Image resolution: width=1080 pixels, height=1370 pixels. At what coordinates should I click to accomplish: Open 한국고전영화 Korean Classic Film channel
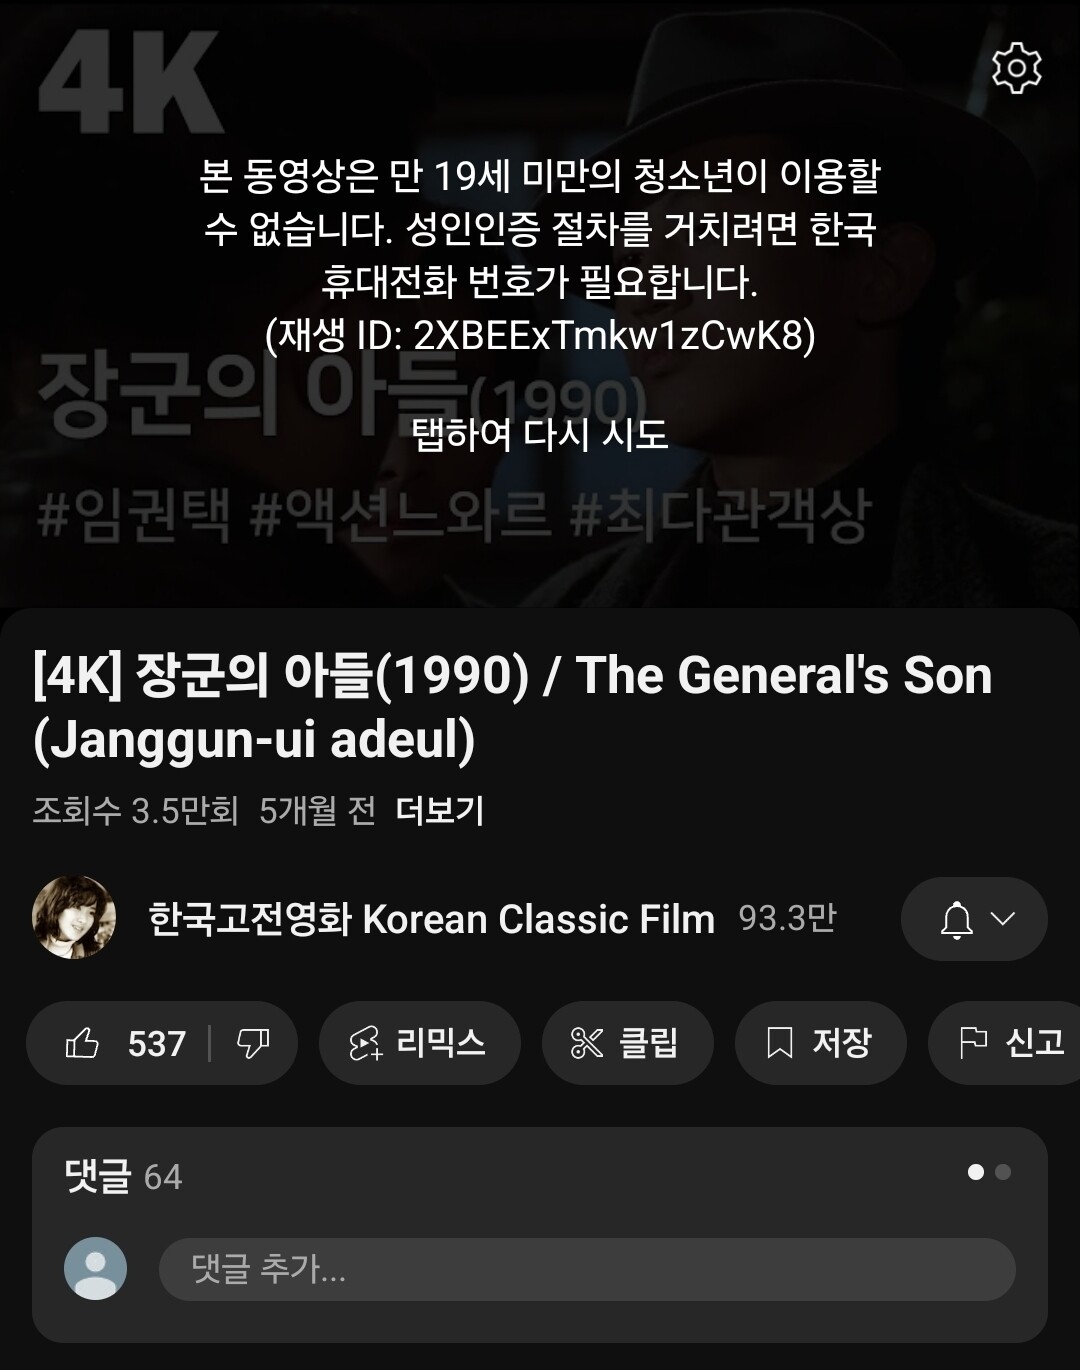click(x=432, y=919)
